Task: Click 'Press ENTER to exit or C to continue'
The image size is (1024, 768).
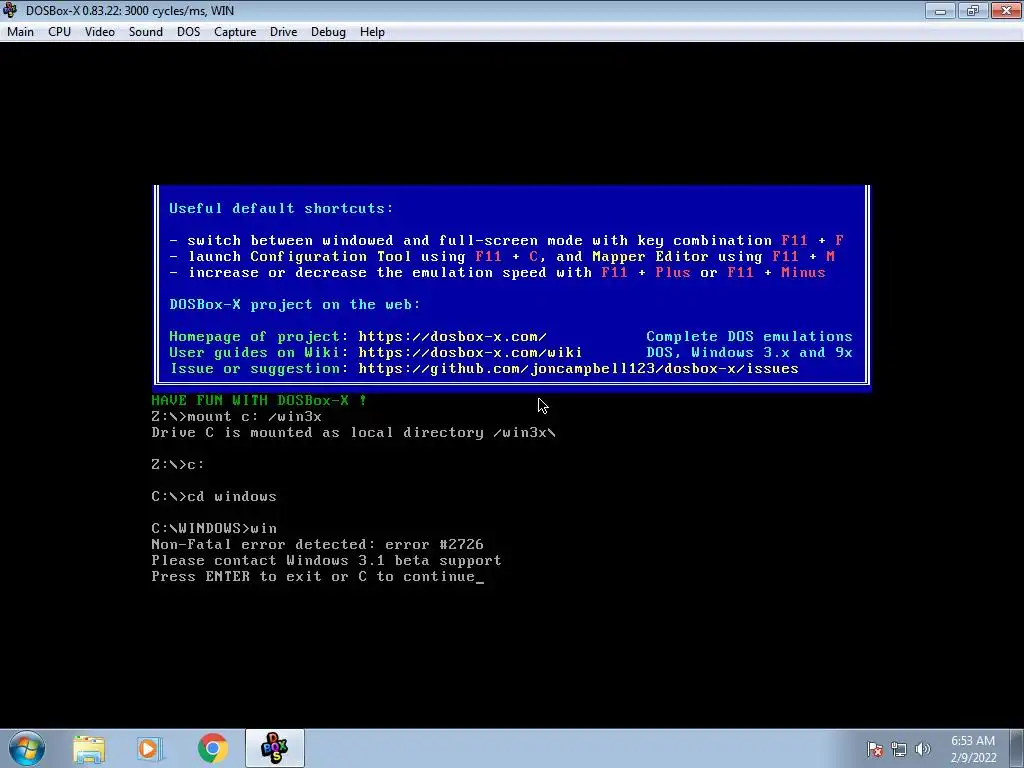Action: [313, 577]
